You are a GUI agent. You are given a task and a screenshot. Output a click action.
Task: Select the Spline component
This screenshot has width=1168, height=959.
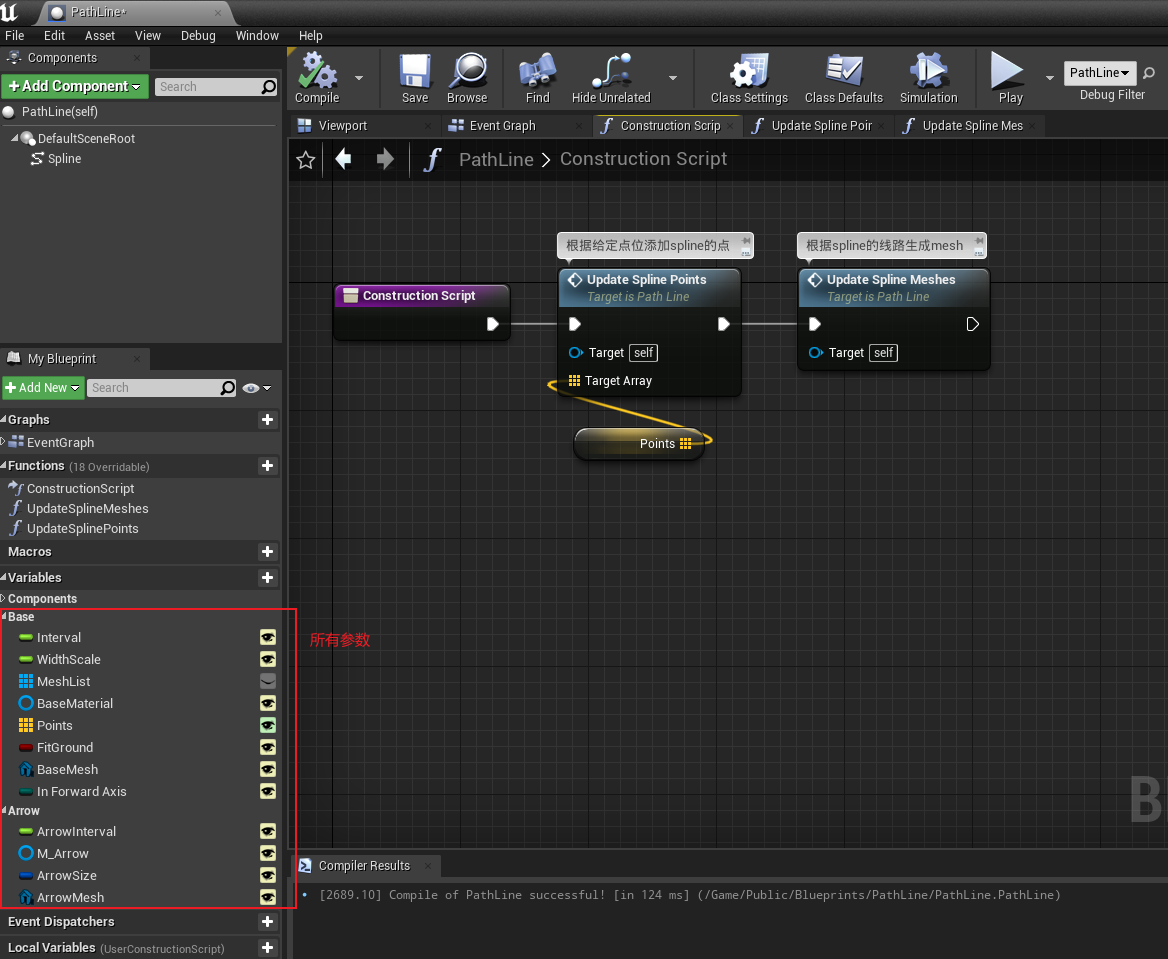pyautogui.click(x=64, y=159)
